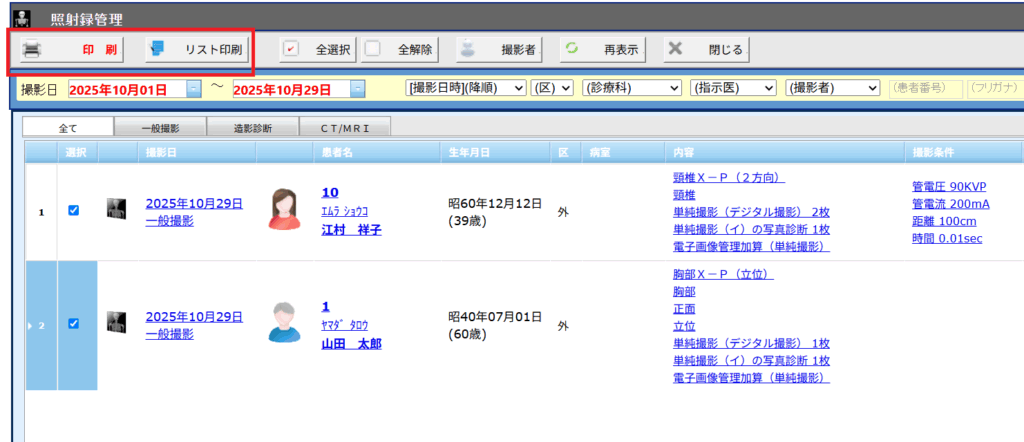Uncheck the selection checkbox for row 1
This screenshot has width=1024, height=442.
[73, 210]
